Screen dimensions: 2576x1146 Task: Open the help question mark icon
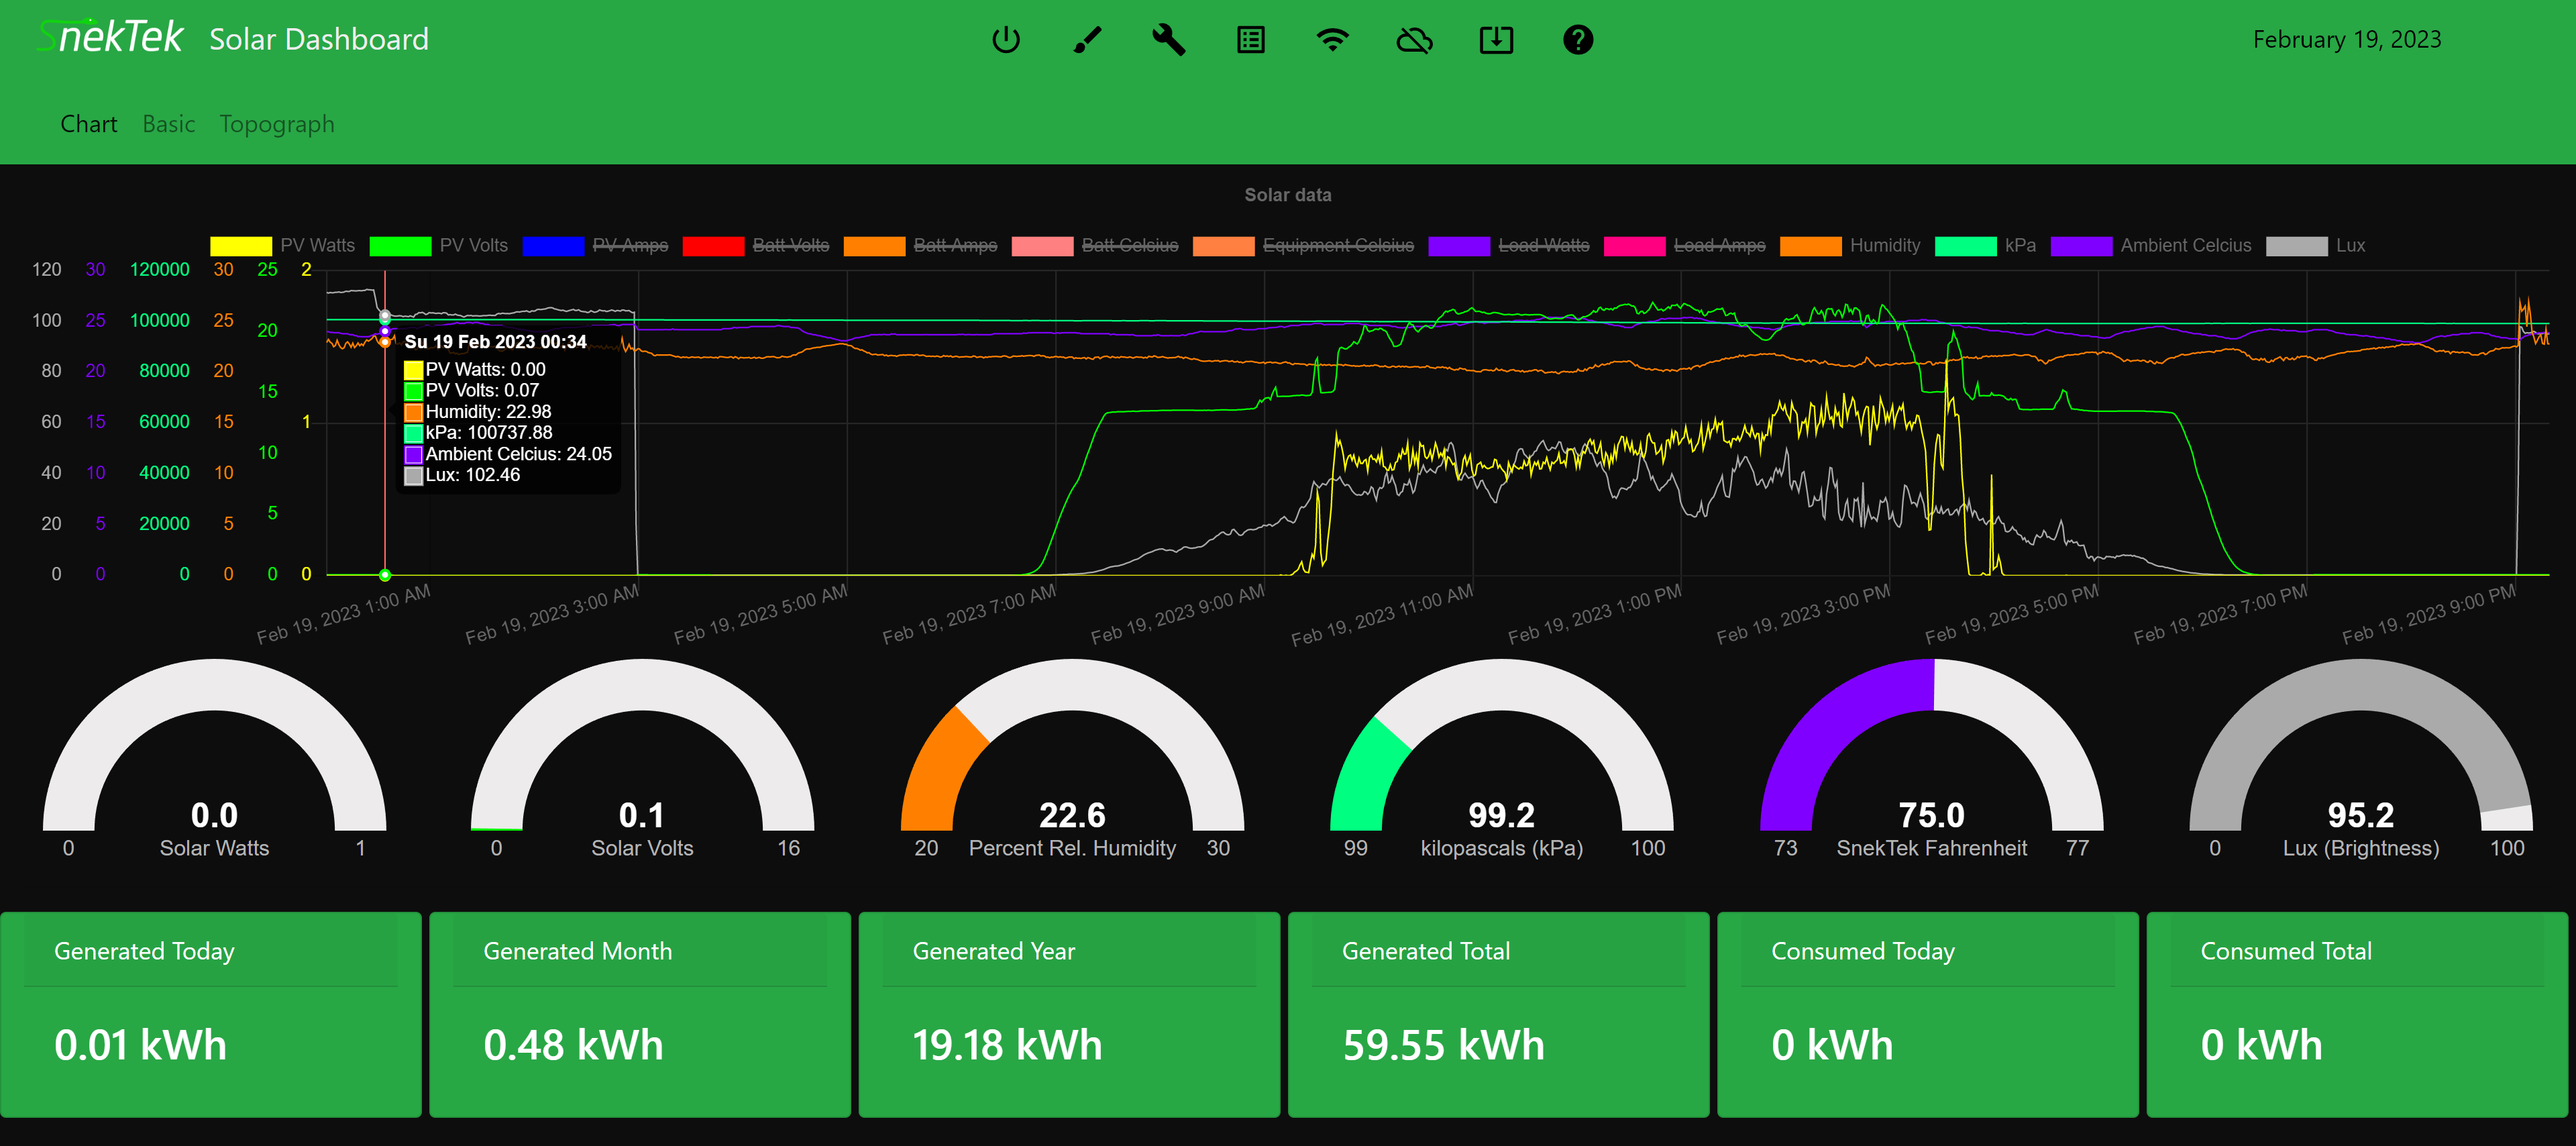(1577, 40)
